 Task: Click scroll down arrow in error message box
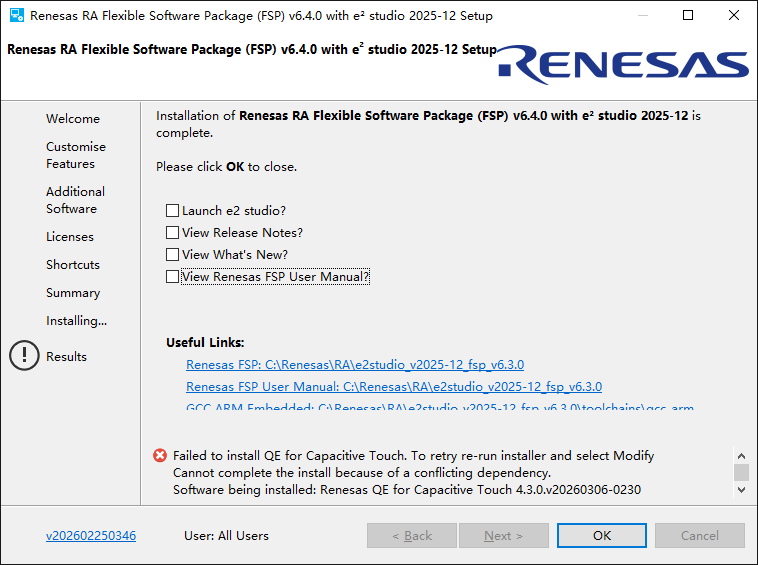coord(741,490)
